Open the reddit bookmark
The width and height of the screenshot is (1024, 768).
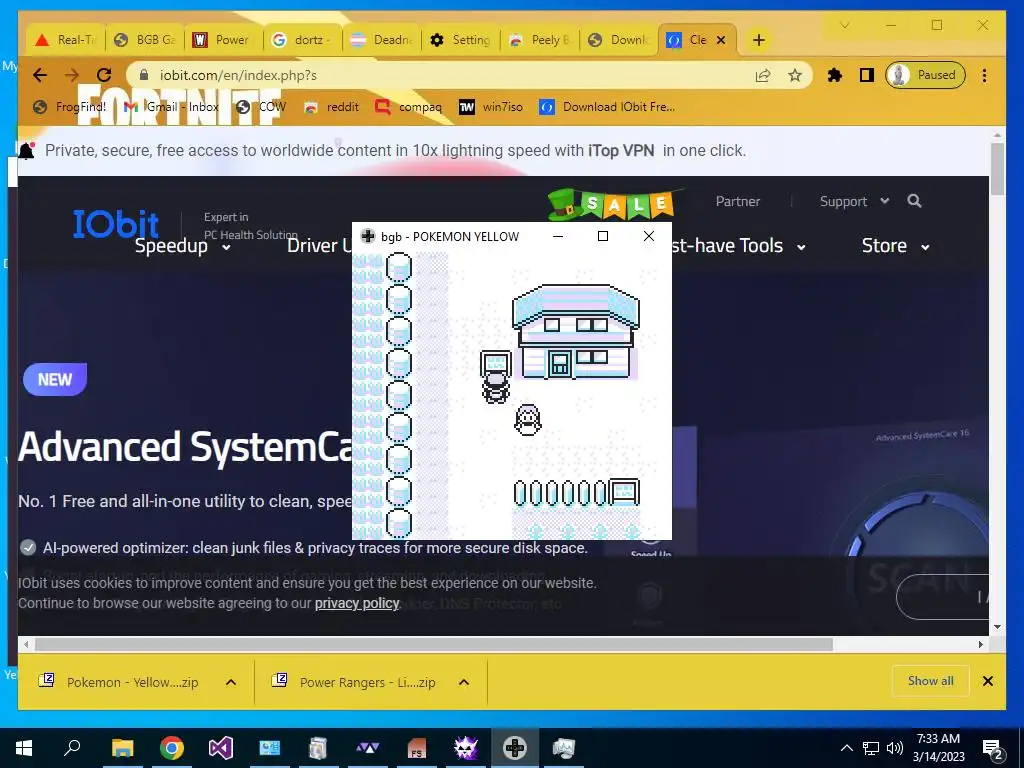point(332,106)
